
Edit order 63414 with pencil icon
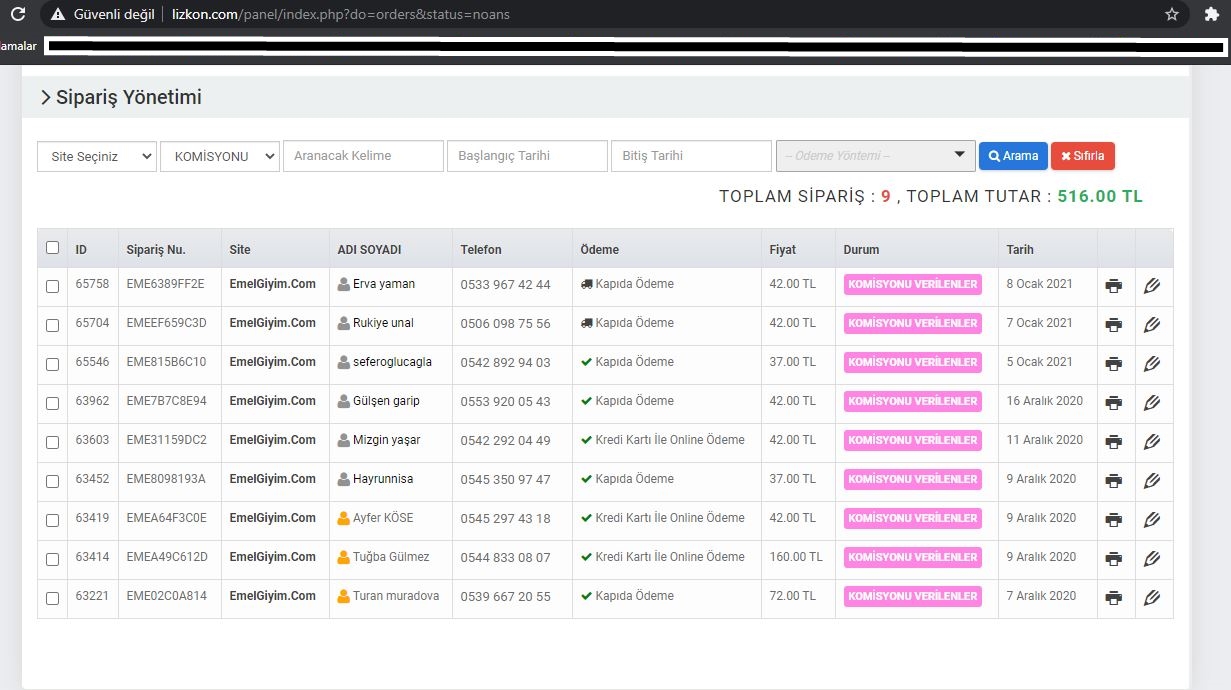1151,559
